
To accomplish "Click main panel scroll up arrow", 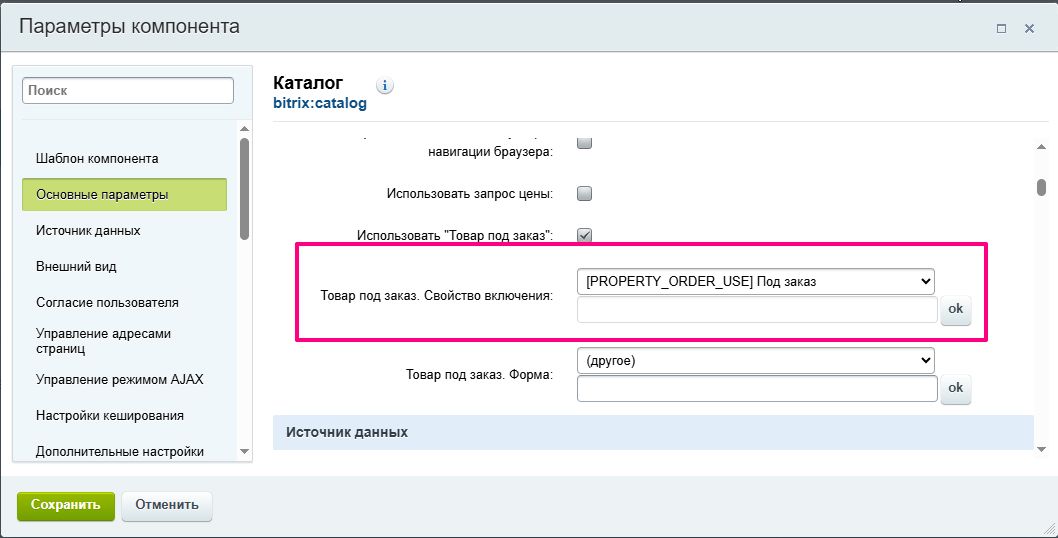I will point(1041,148).
